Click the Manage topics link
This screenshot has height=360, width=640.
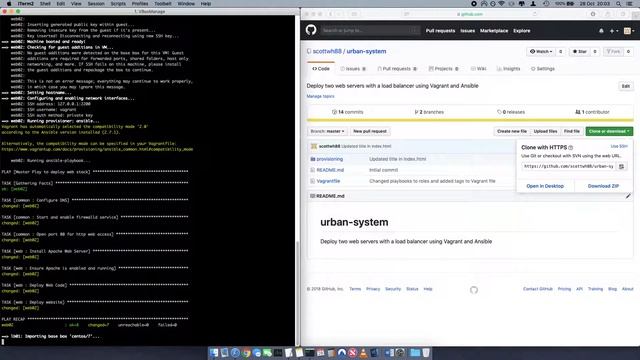pos(320,96)
